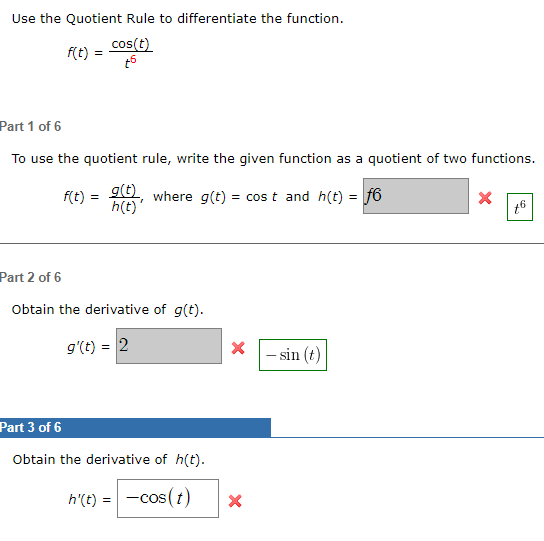This screenshot has height=541, width=544.
Task: Click the green -sin(t) correct answer box
Action: (293, 355)
